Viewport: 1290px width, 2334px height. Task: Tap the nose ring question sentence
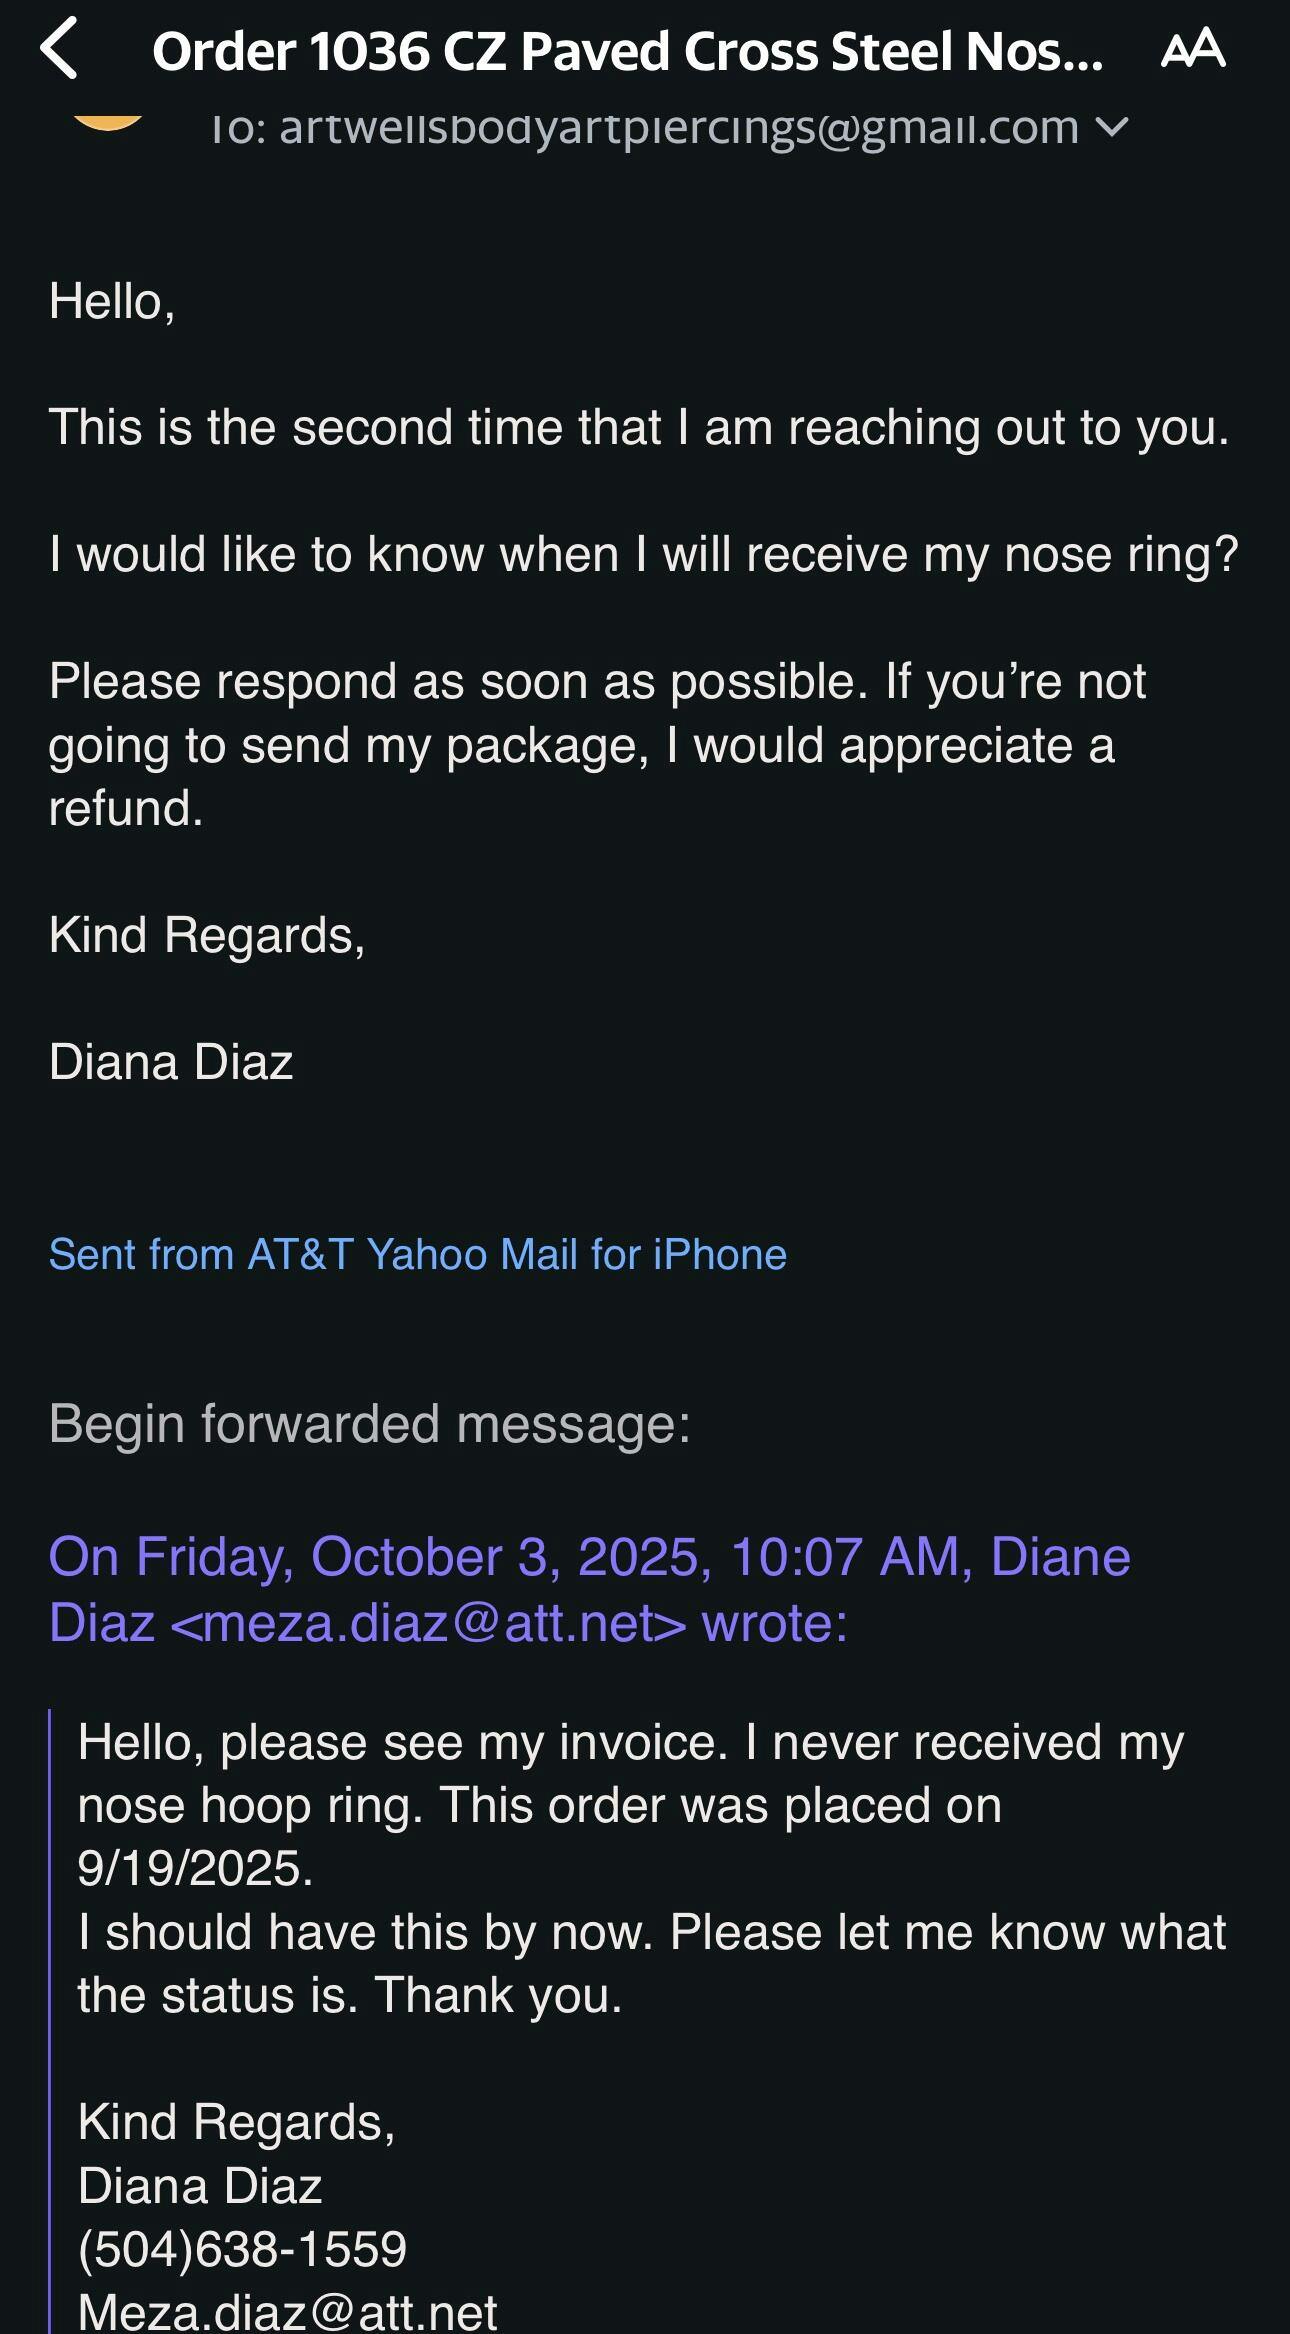click(643, 554)
